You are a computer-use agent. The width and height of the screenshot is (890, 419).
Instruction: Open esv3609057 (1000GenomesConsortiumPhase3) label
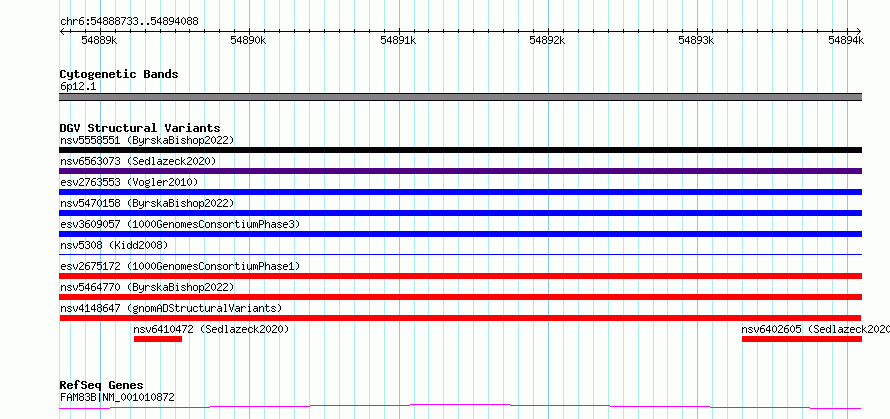(180, 224)
